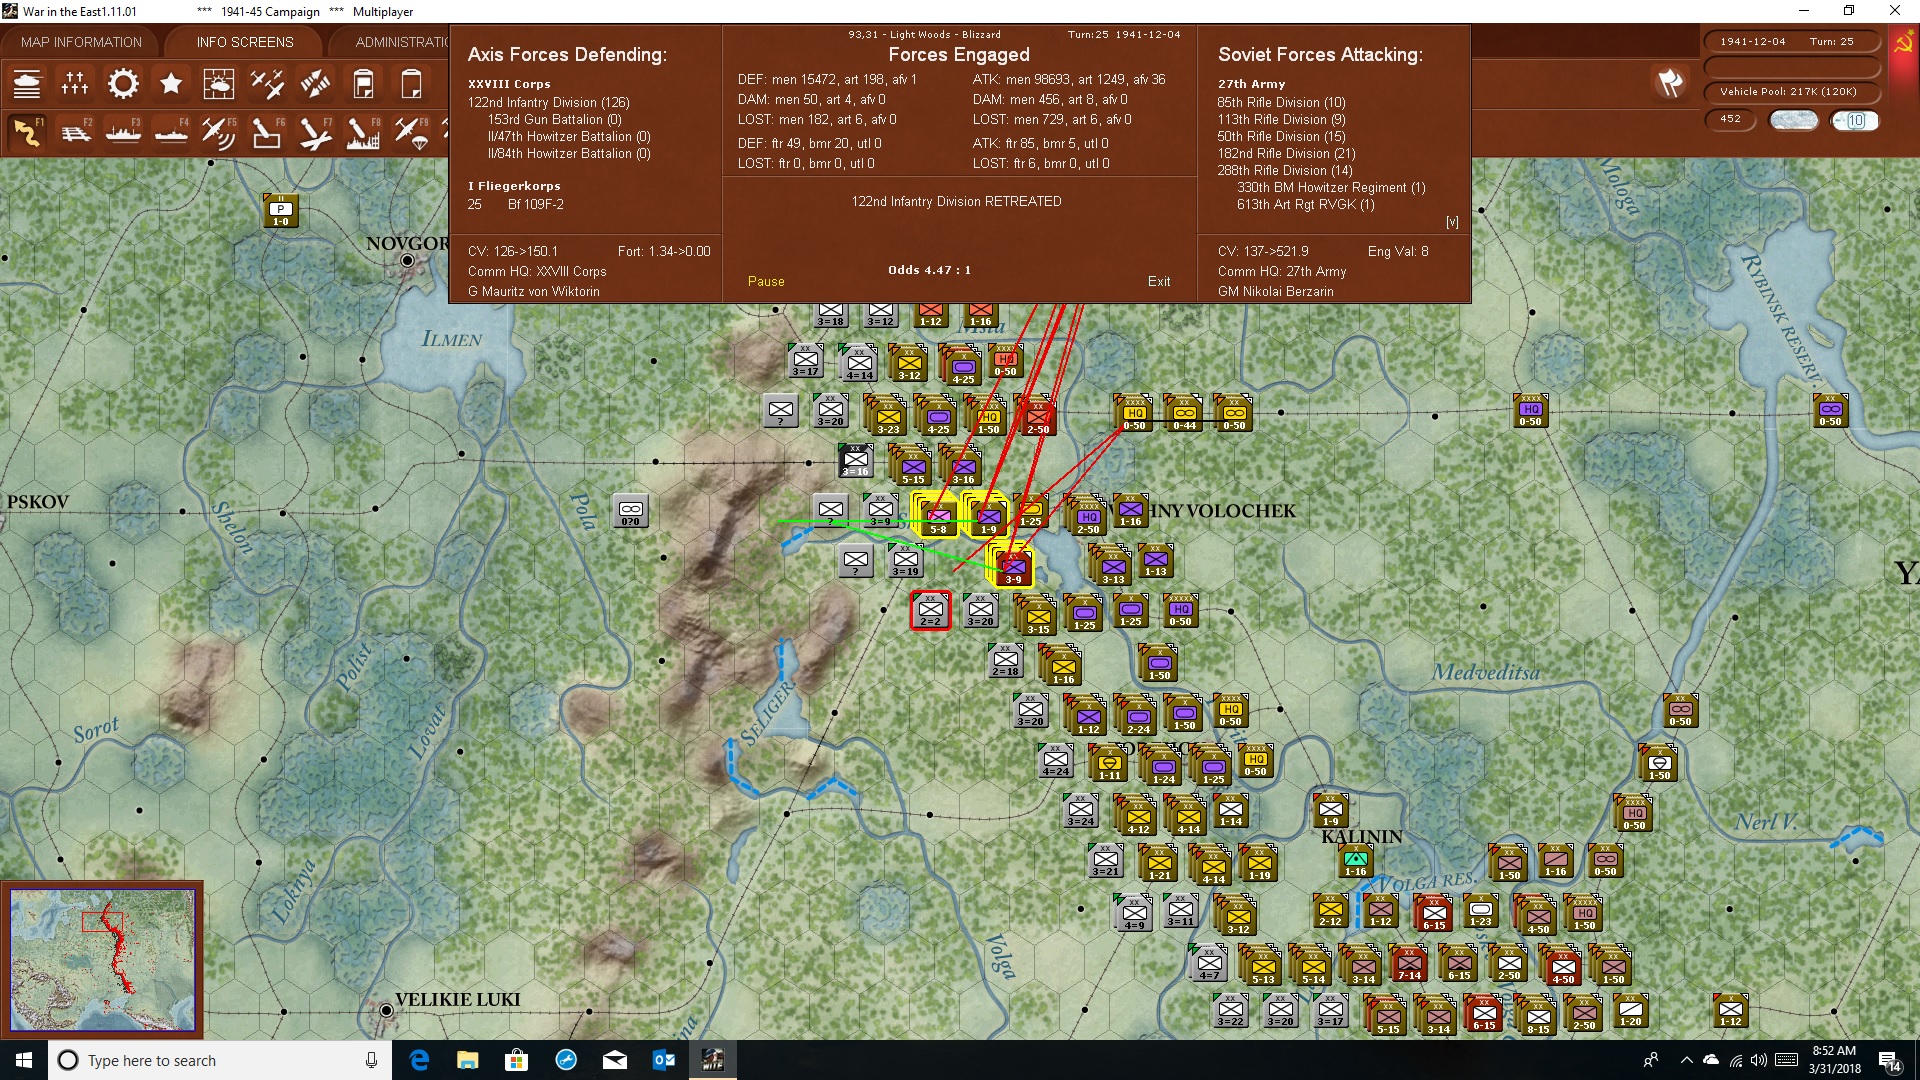Click the Soviet hammer and sickle flag
The width and height of the screenshot is (1920, 1080).
(x=1903, y=44)
